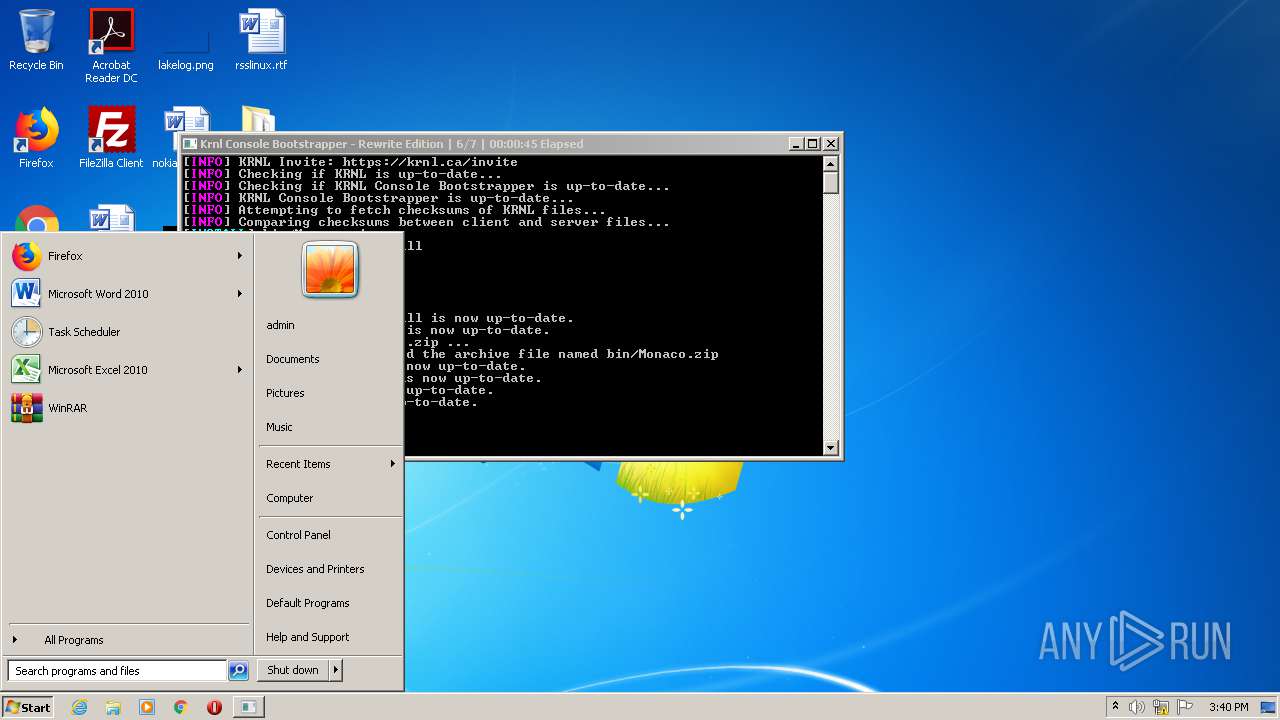Minimize the Krnl Console Bootstrapper window
The width and height of the screenshot is (1280, 720).
pos(796,144)
